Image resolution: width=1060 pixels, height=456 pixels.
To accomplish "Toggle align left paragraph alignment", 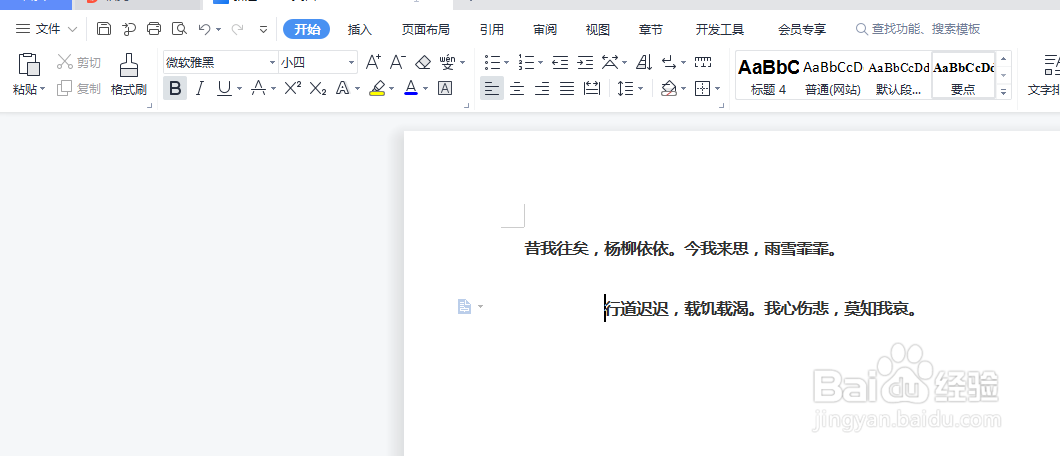I will pyautogui.click(x=492, y=88).
